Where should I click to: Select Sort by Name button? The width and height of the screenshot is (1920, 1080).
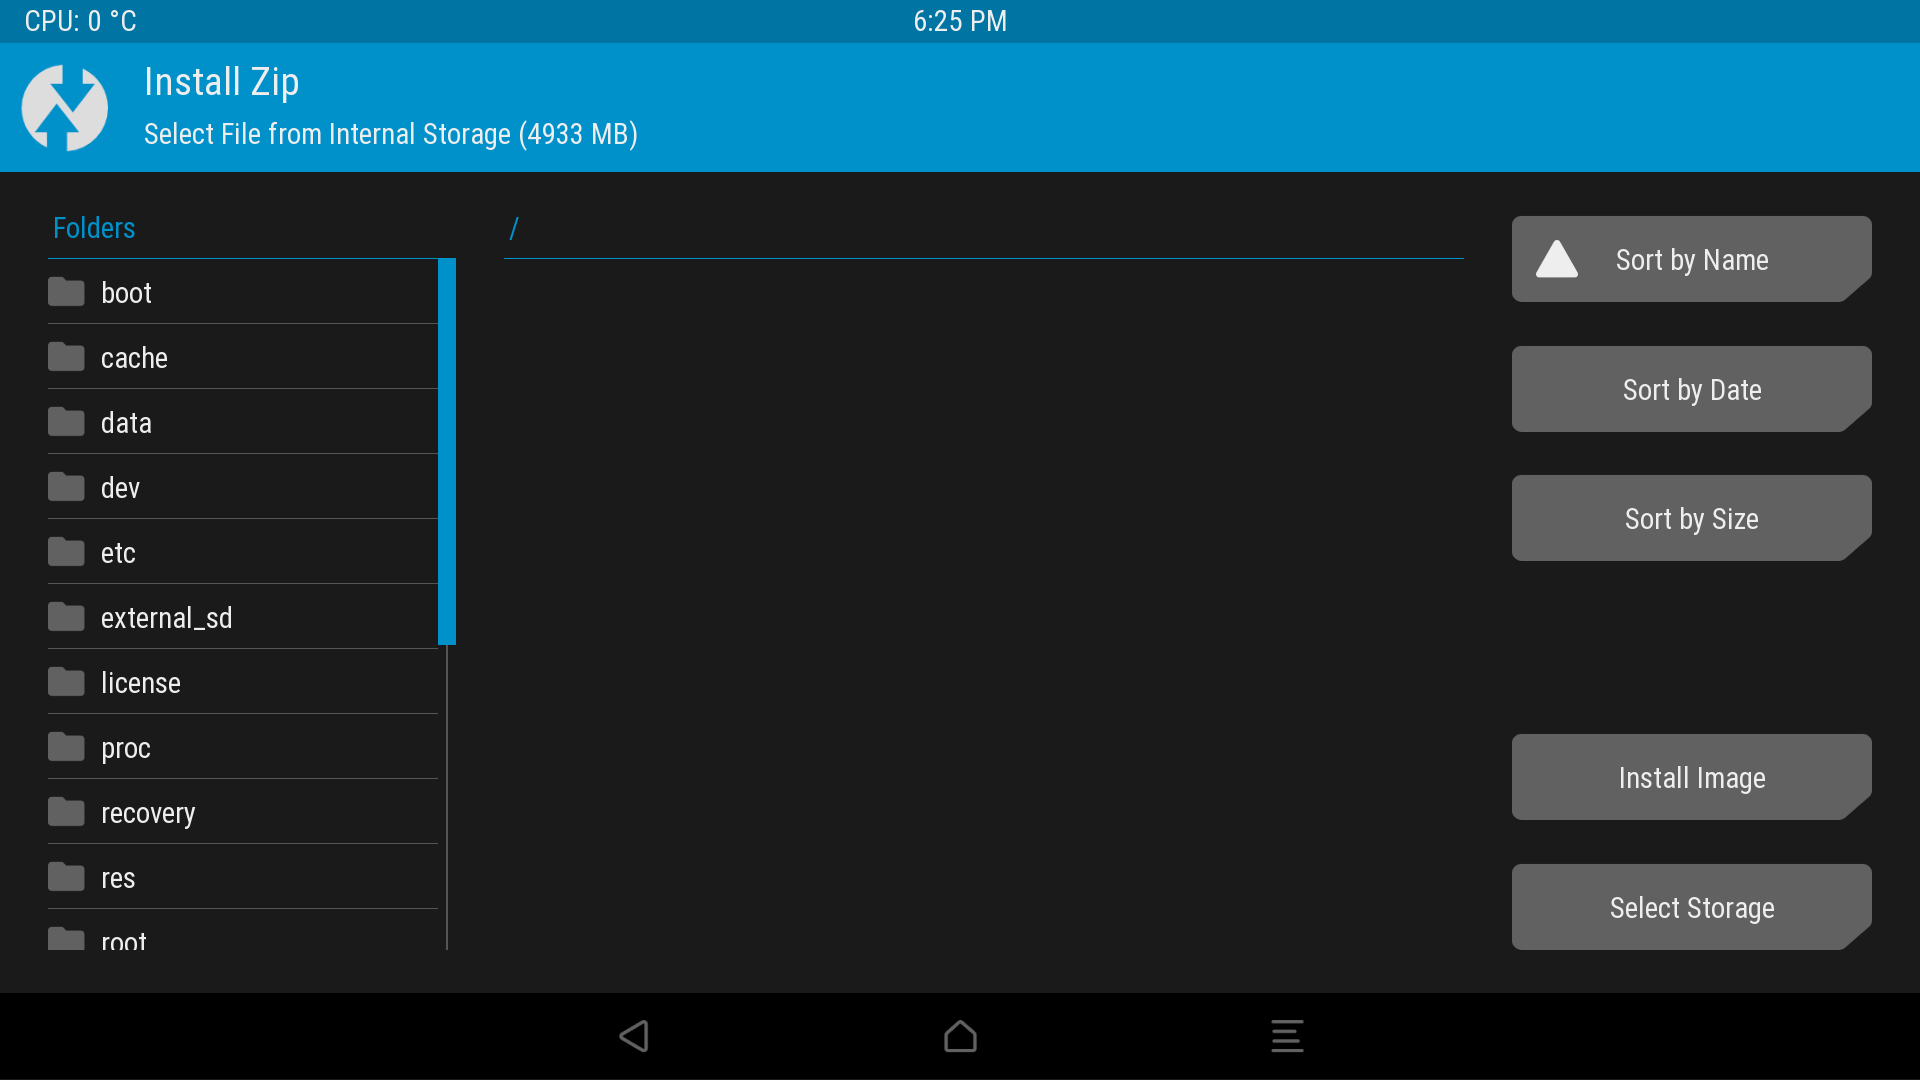click(x=1692, y=260)
